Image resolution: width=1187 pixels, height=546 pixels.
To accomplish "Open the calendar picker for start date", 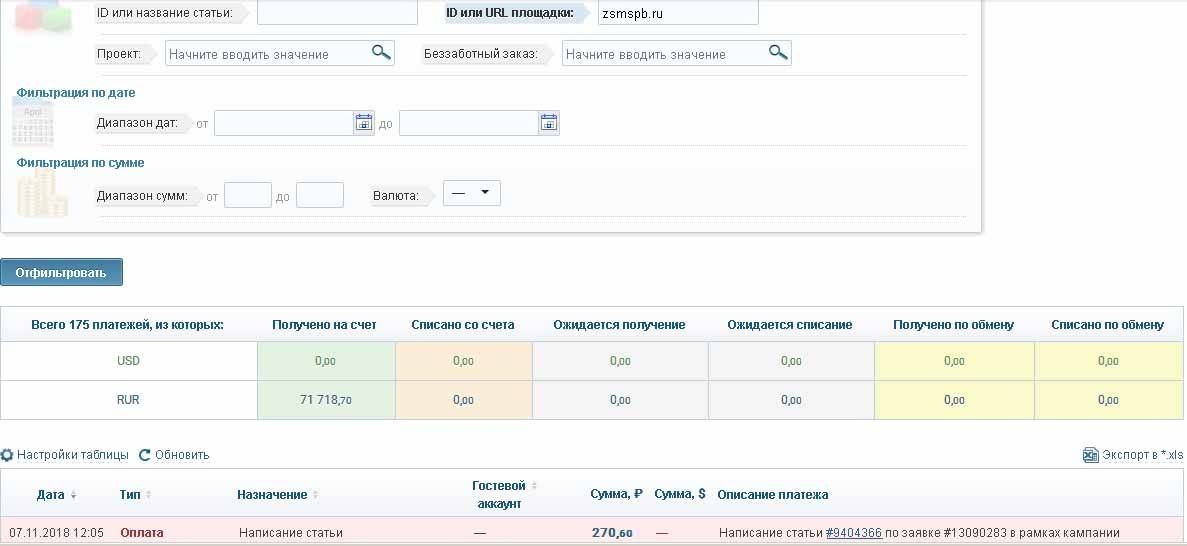I will click(363, 123).
